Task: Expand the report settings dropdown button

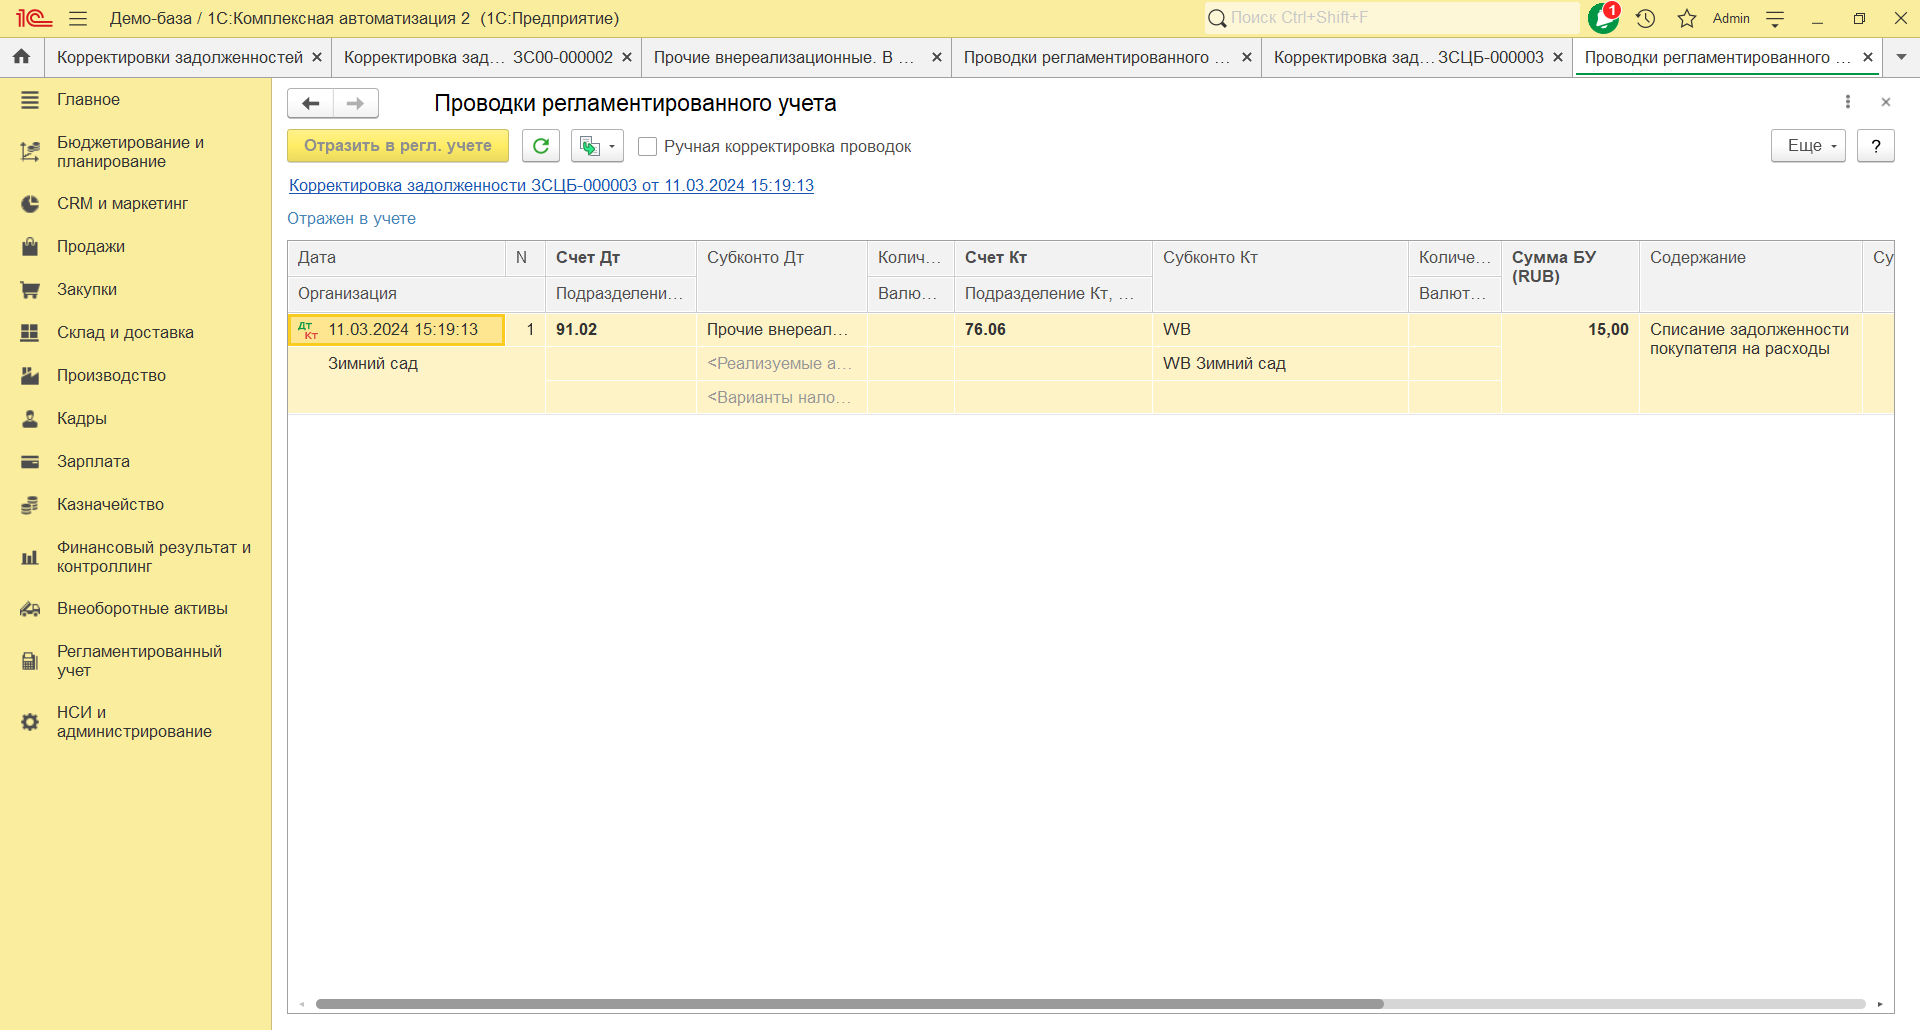Action: coord(597,146)
